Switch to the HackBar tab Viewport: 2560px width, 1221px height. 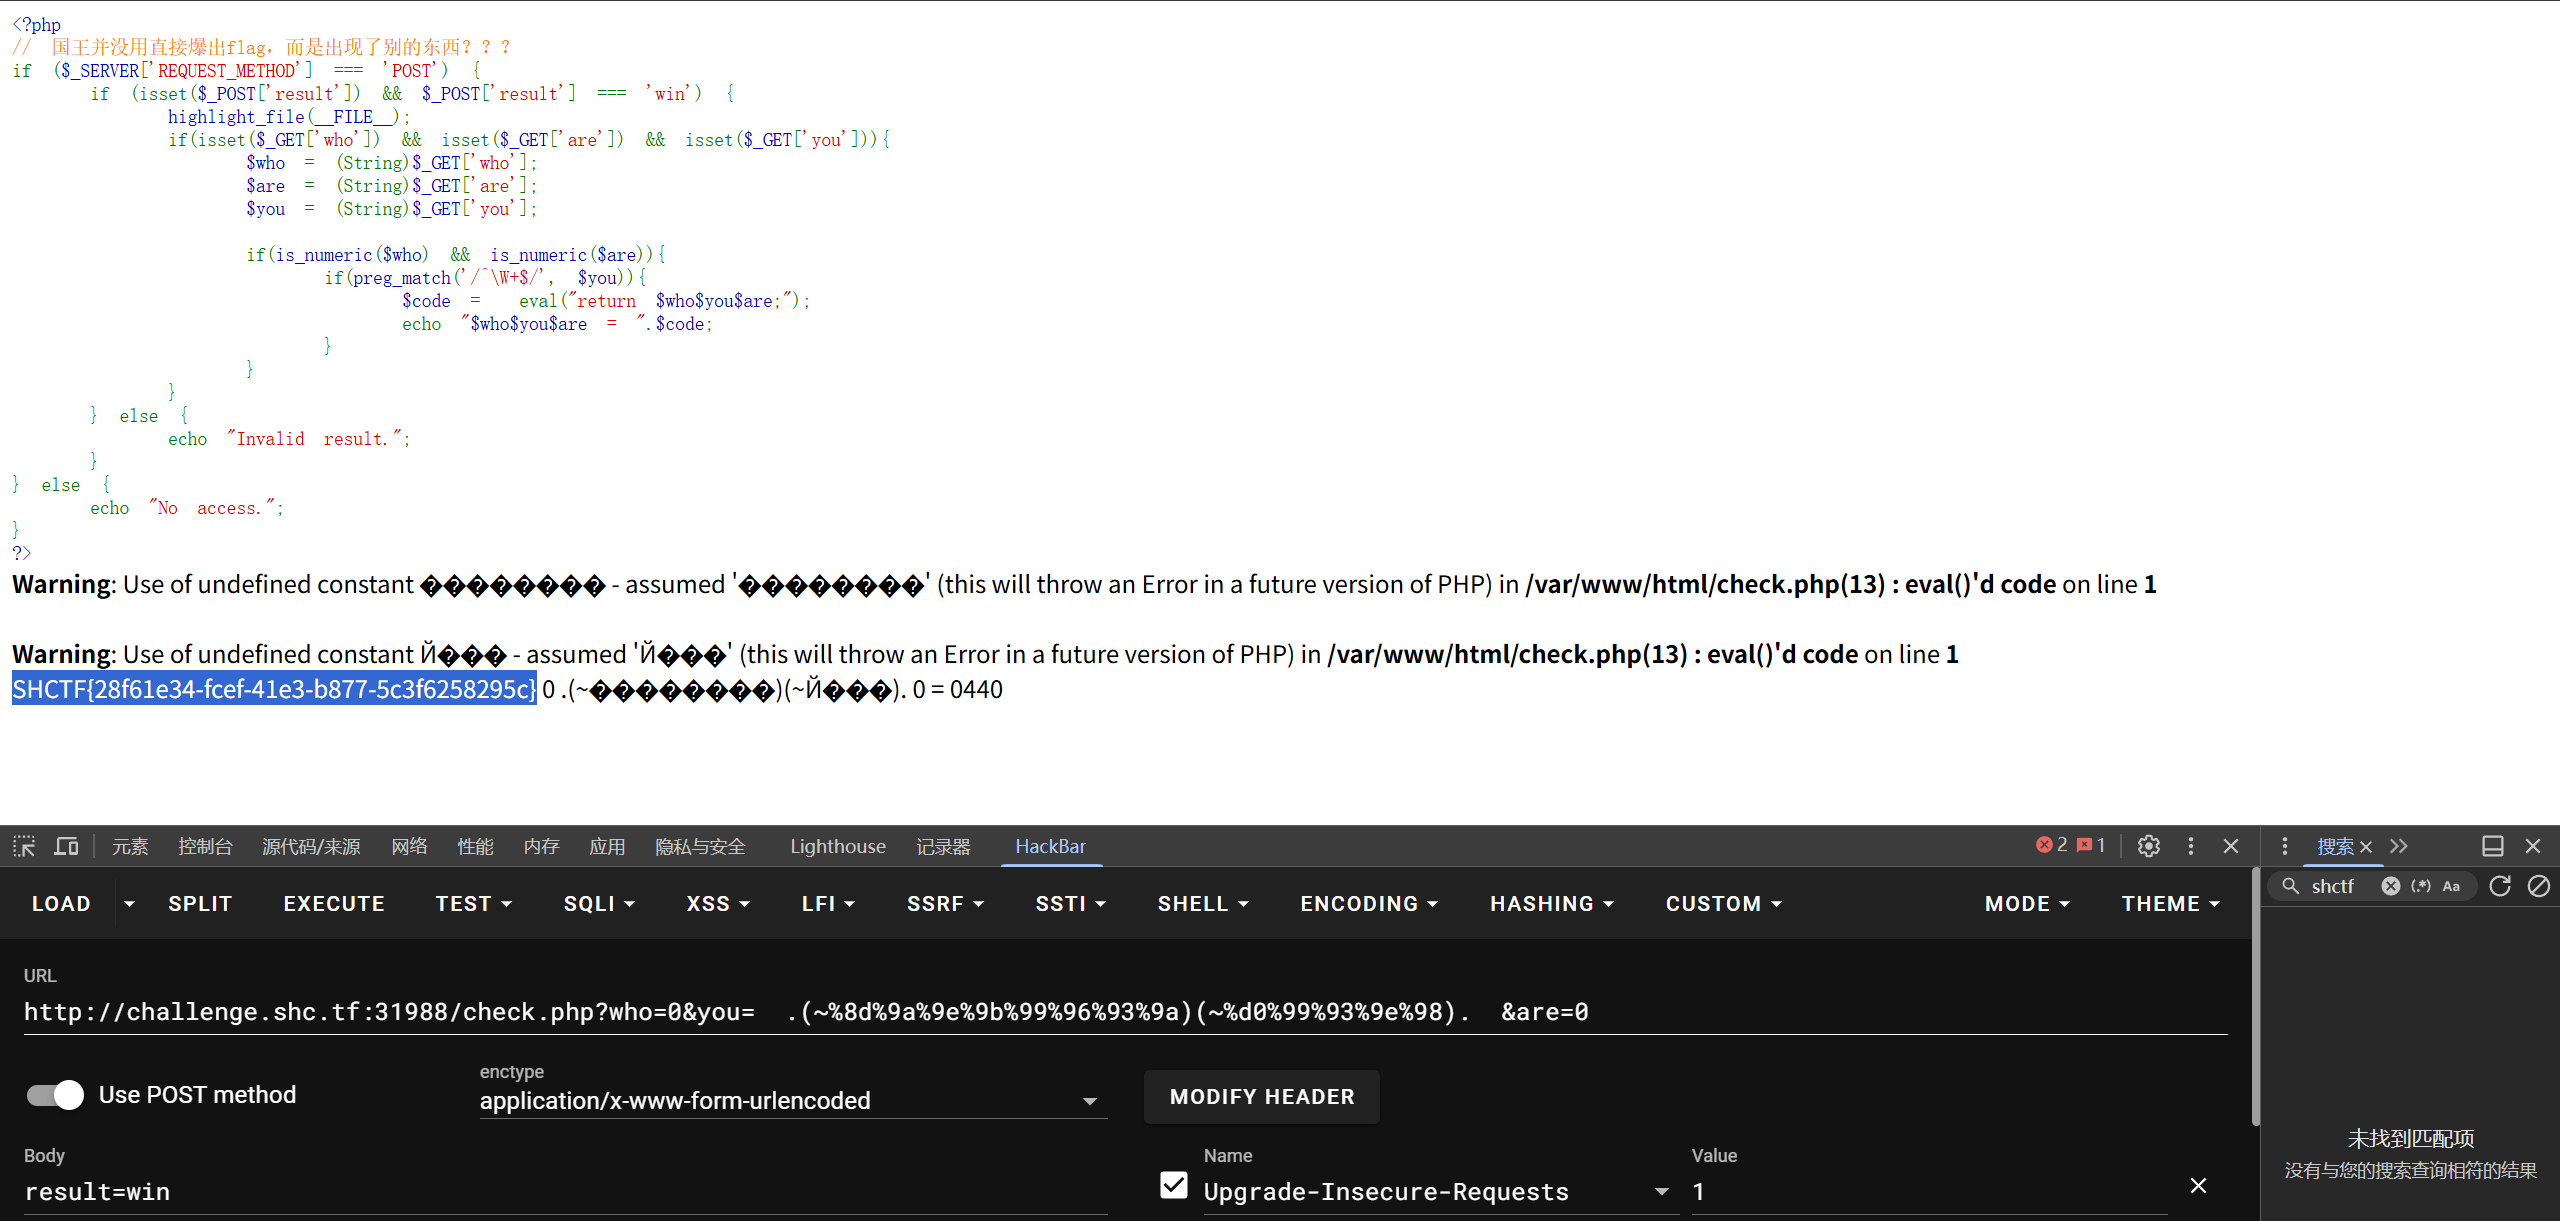click(1050, 846)
